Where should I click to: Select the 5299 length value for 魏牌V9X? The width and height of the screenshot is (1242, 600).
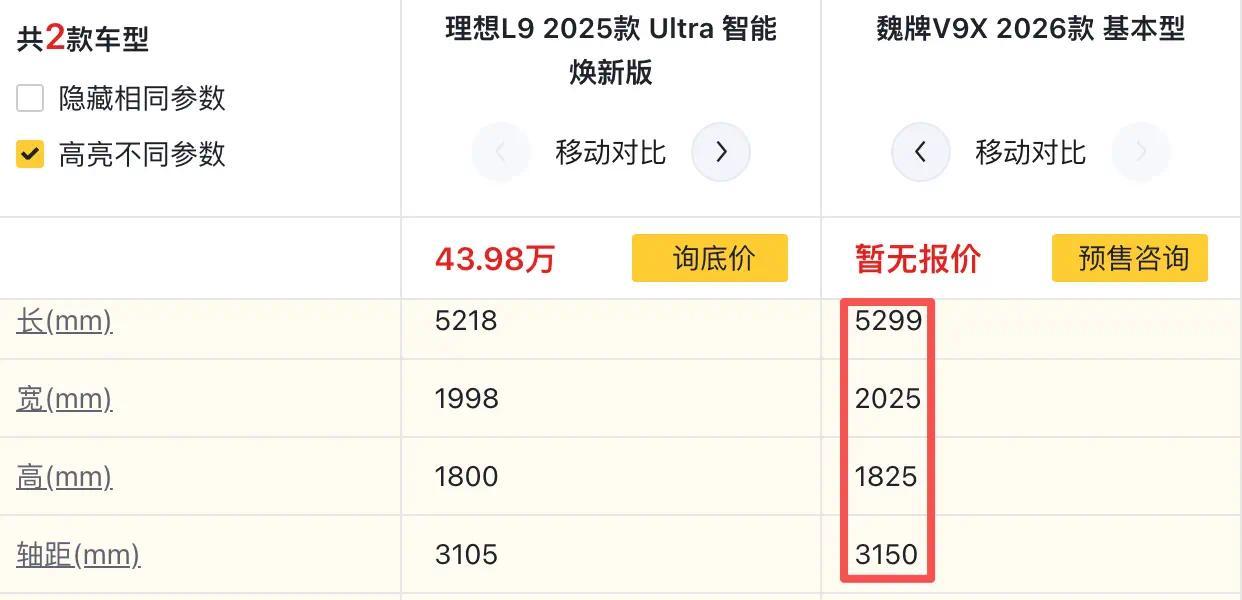[x=888, y=321]
